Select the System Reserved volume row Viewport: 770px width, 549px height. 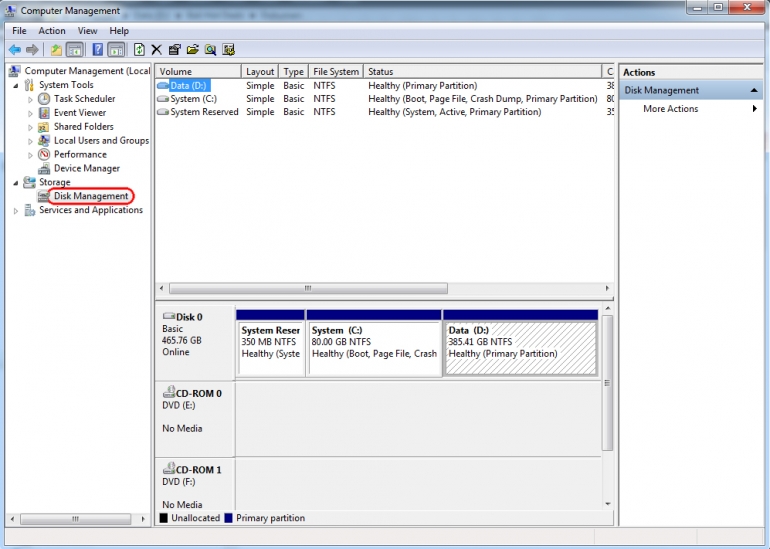pyautogui.click(x=385, y=112)
